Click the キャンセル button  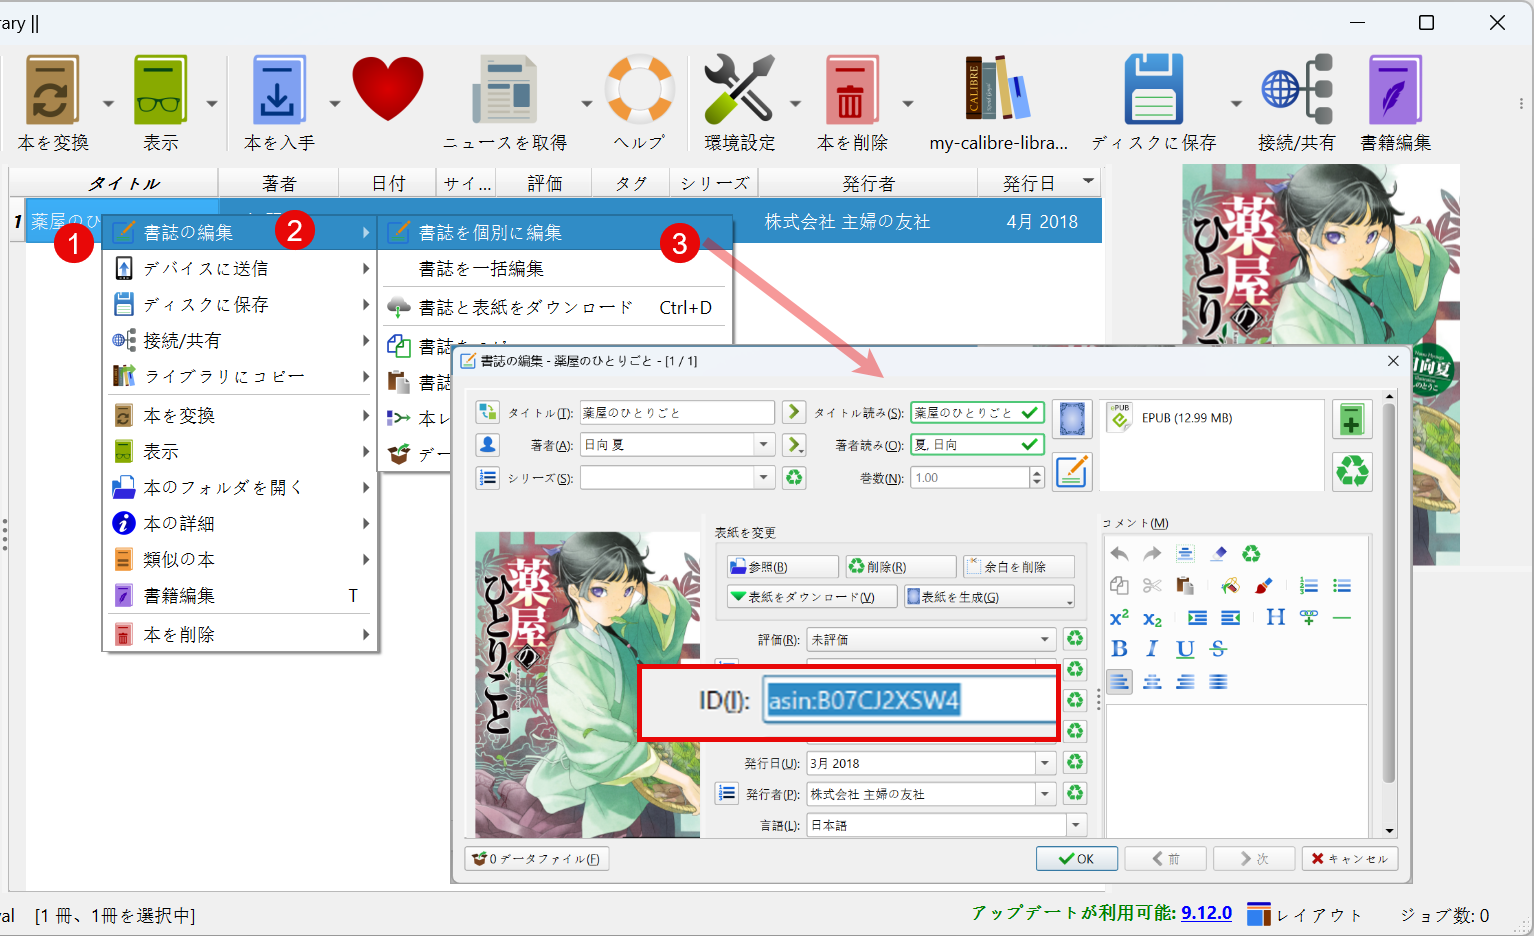point(1349,859)
